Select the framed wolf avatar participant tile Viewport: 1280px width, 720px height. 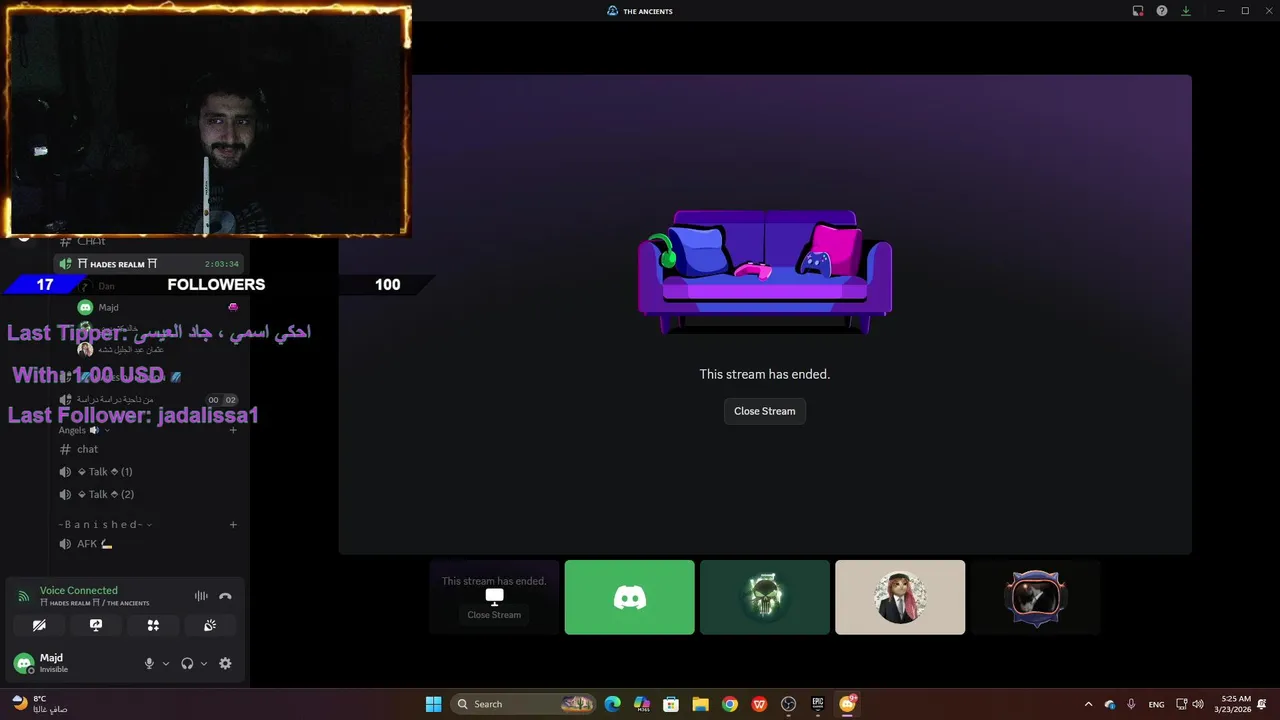(1035, 597)
